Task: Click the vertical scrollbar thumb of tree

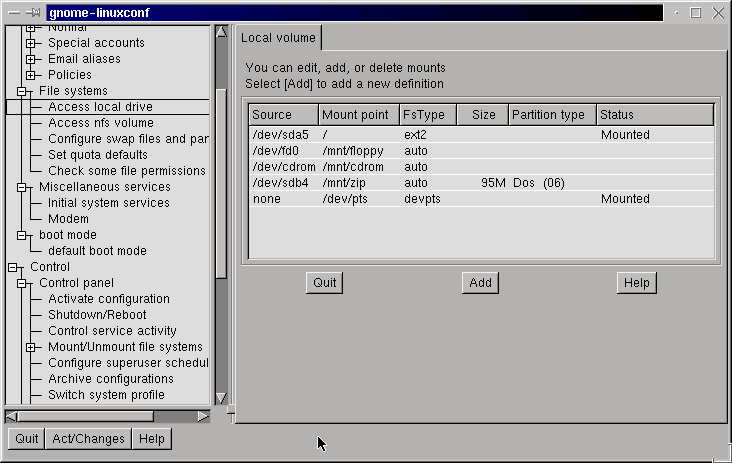Action: [221, 183]
